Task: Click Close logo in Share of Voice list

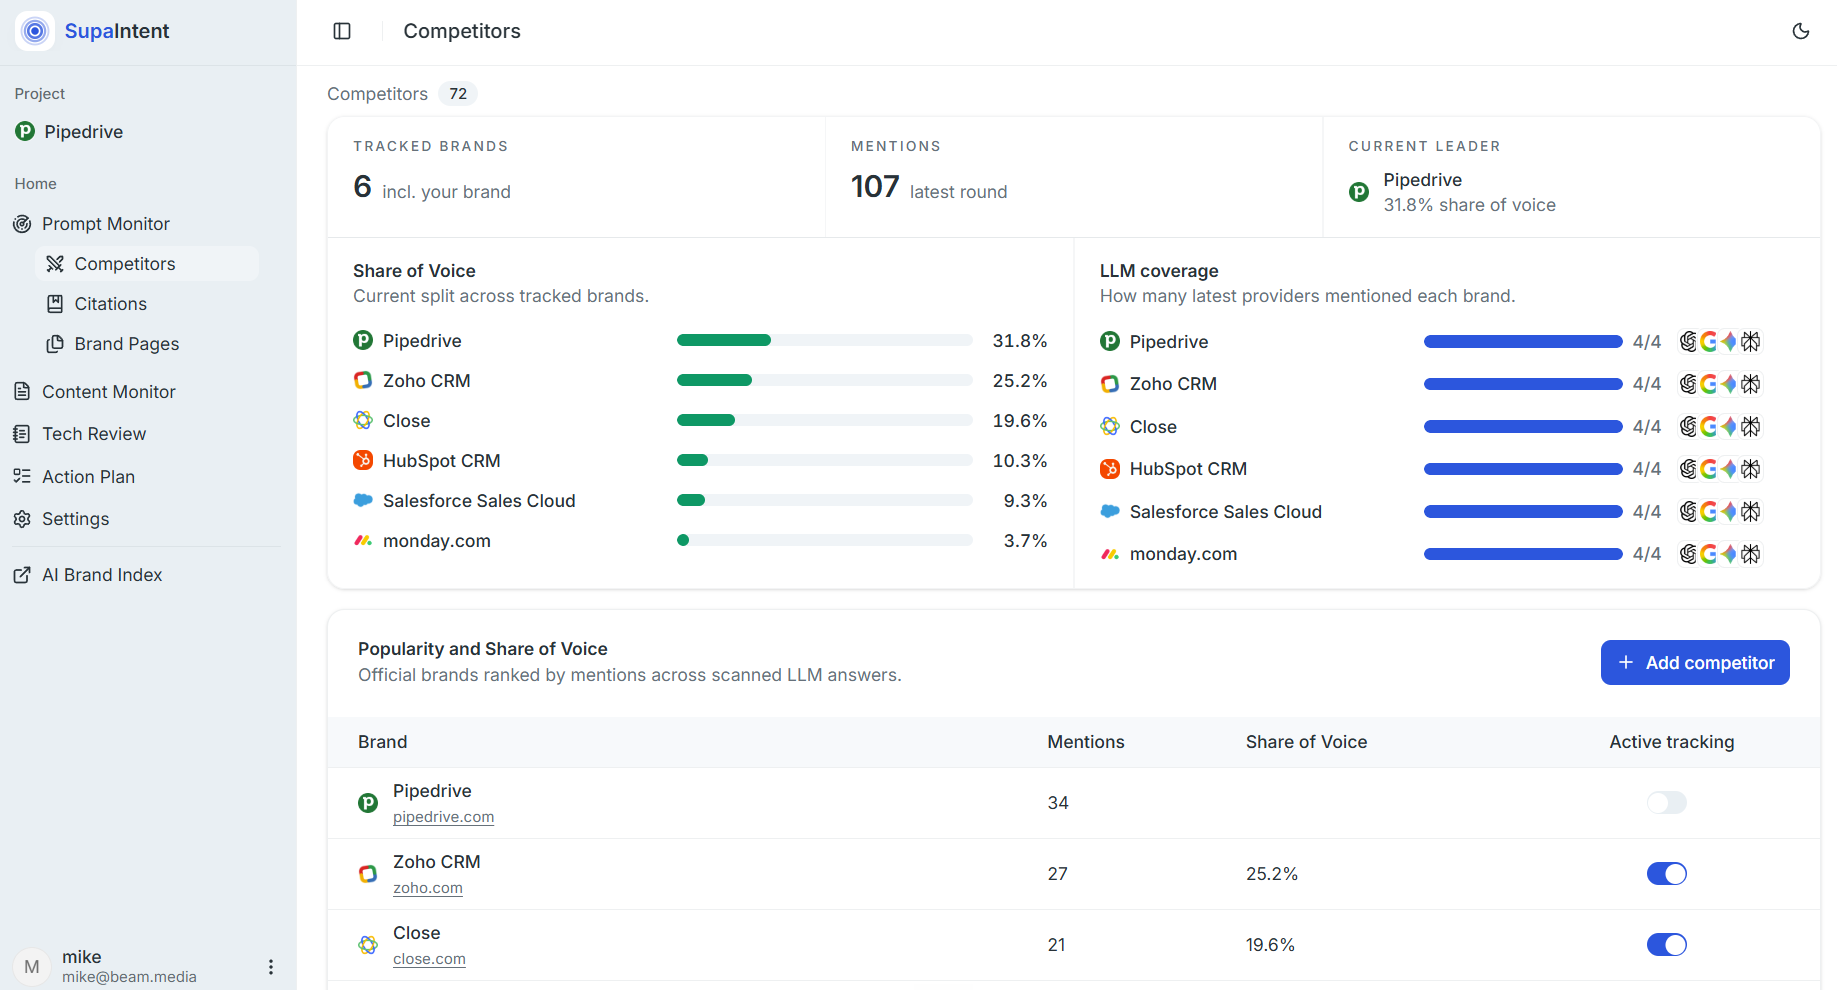Action: point(363,421)
